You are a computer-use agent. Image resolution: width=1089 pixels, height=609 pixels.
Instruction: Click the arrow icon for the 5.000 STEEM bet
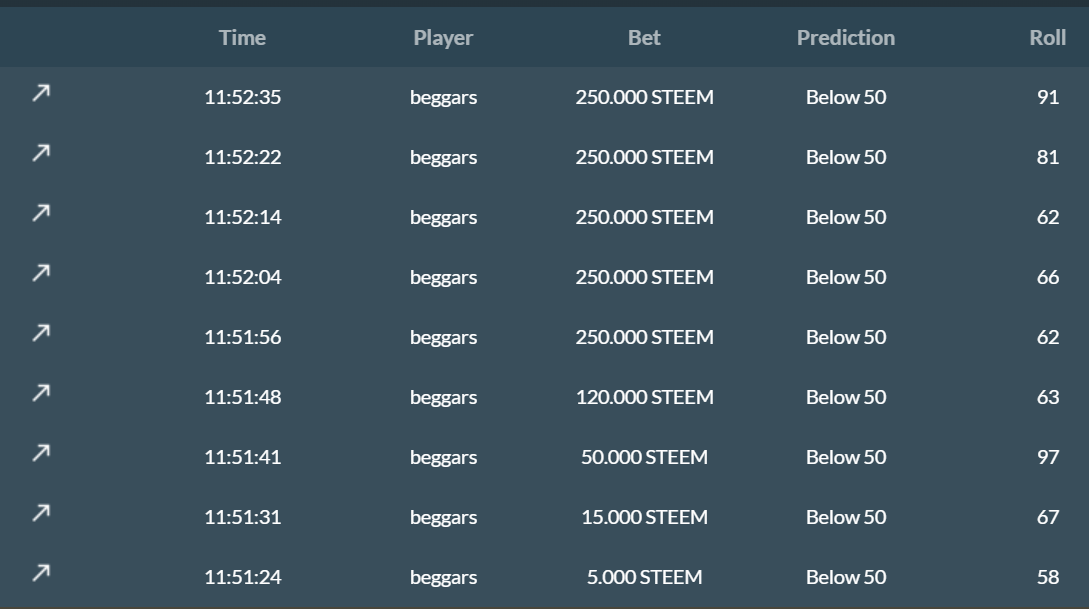tap(40, 573)
